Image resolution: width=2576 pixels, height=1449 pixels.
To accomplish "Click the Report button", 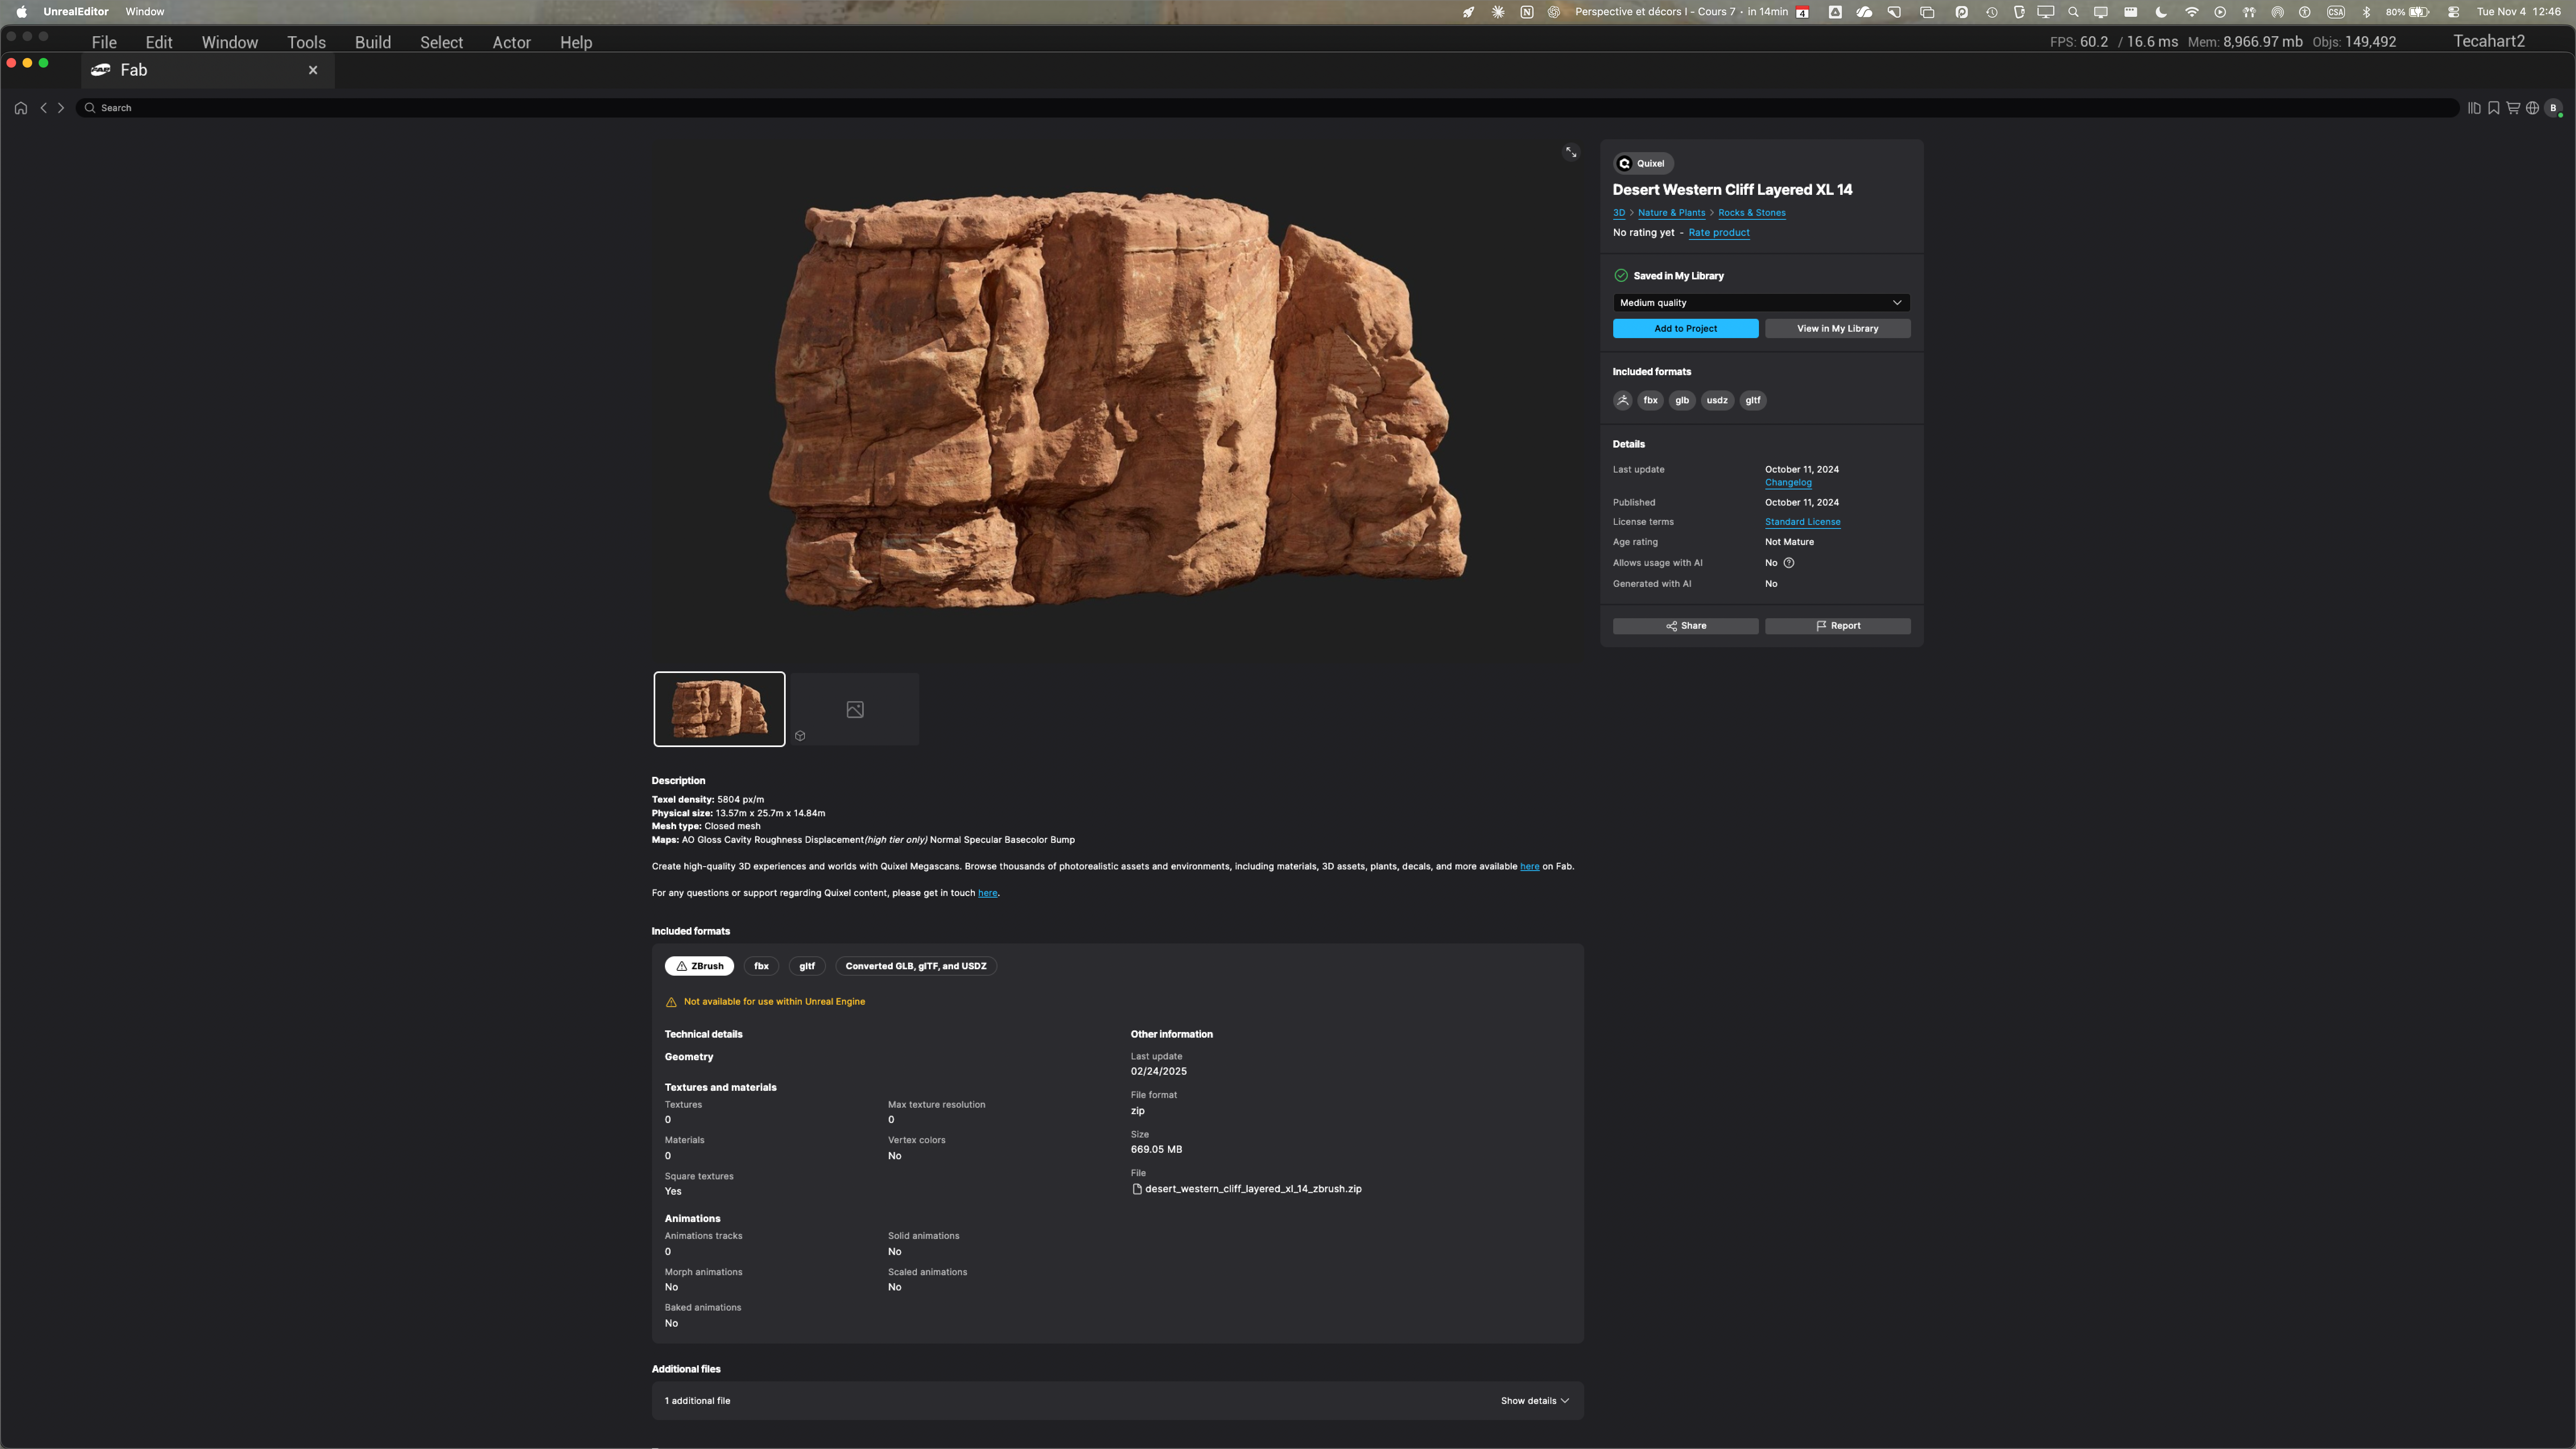I will point(1837,626).
